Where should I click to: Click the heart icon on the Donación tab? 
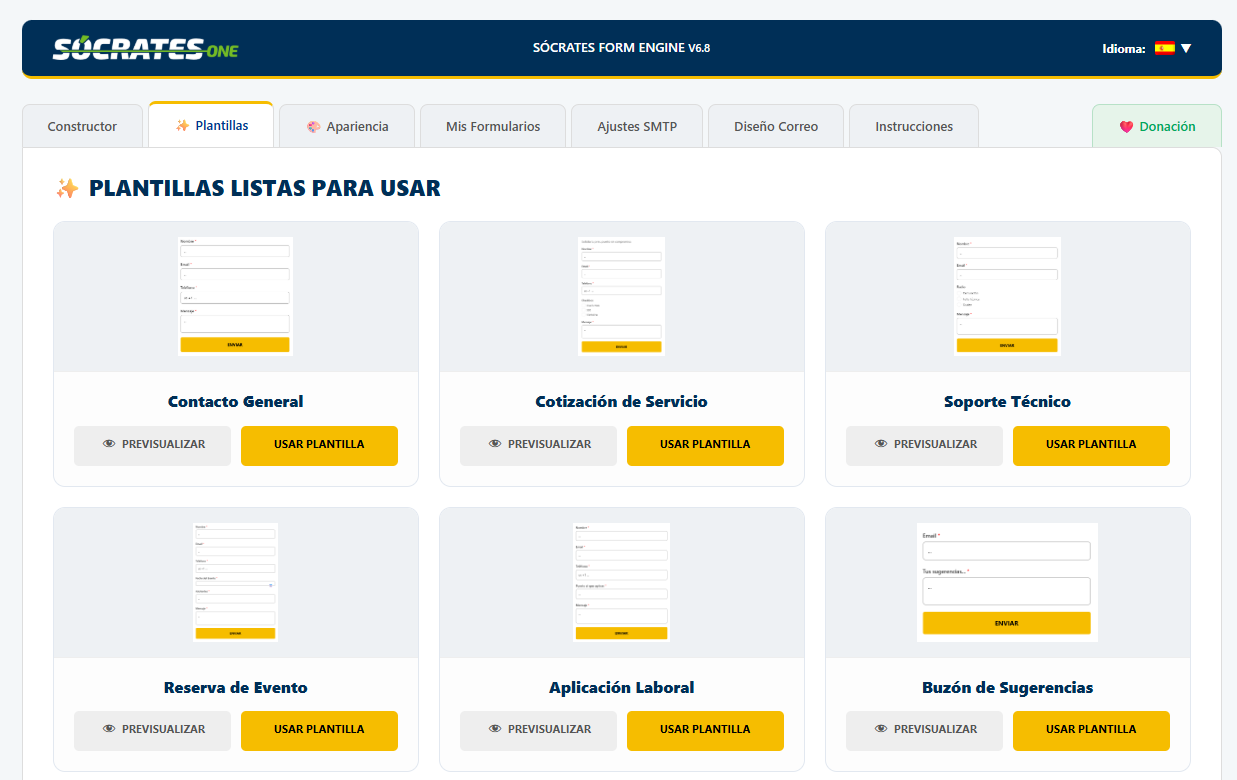pos(1126,127)
